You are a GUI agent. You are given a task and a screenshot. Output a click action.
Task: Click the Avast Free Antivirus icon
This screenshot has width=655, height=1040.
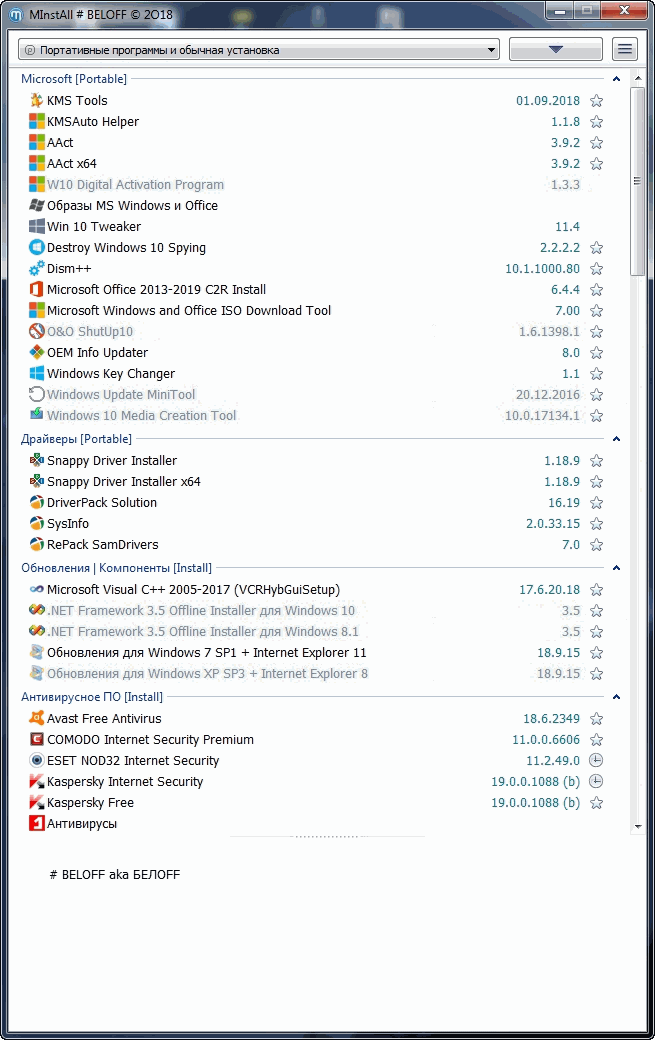[x=36, y=718]
